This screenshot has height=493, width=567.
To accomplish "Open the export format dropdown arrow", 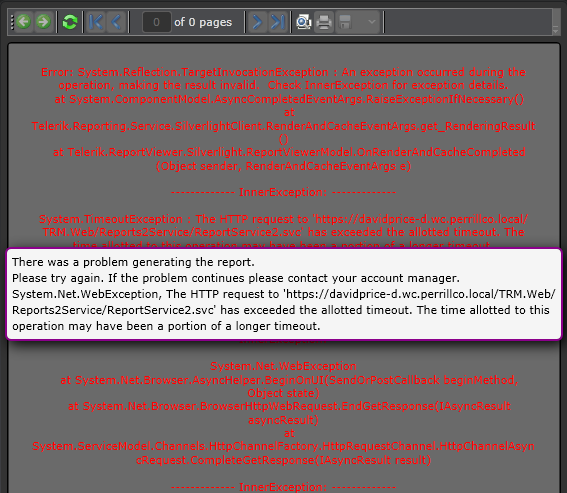I will pyautogui.click(x=371, y=22).
